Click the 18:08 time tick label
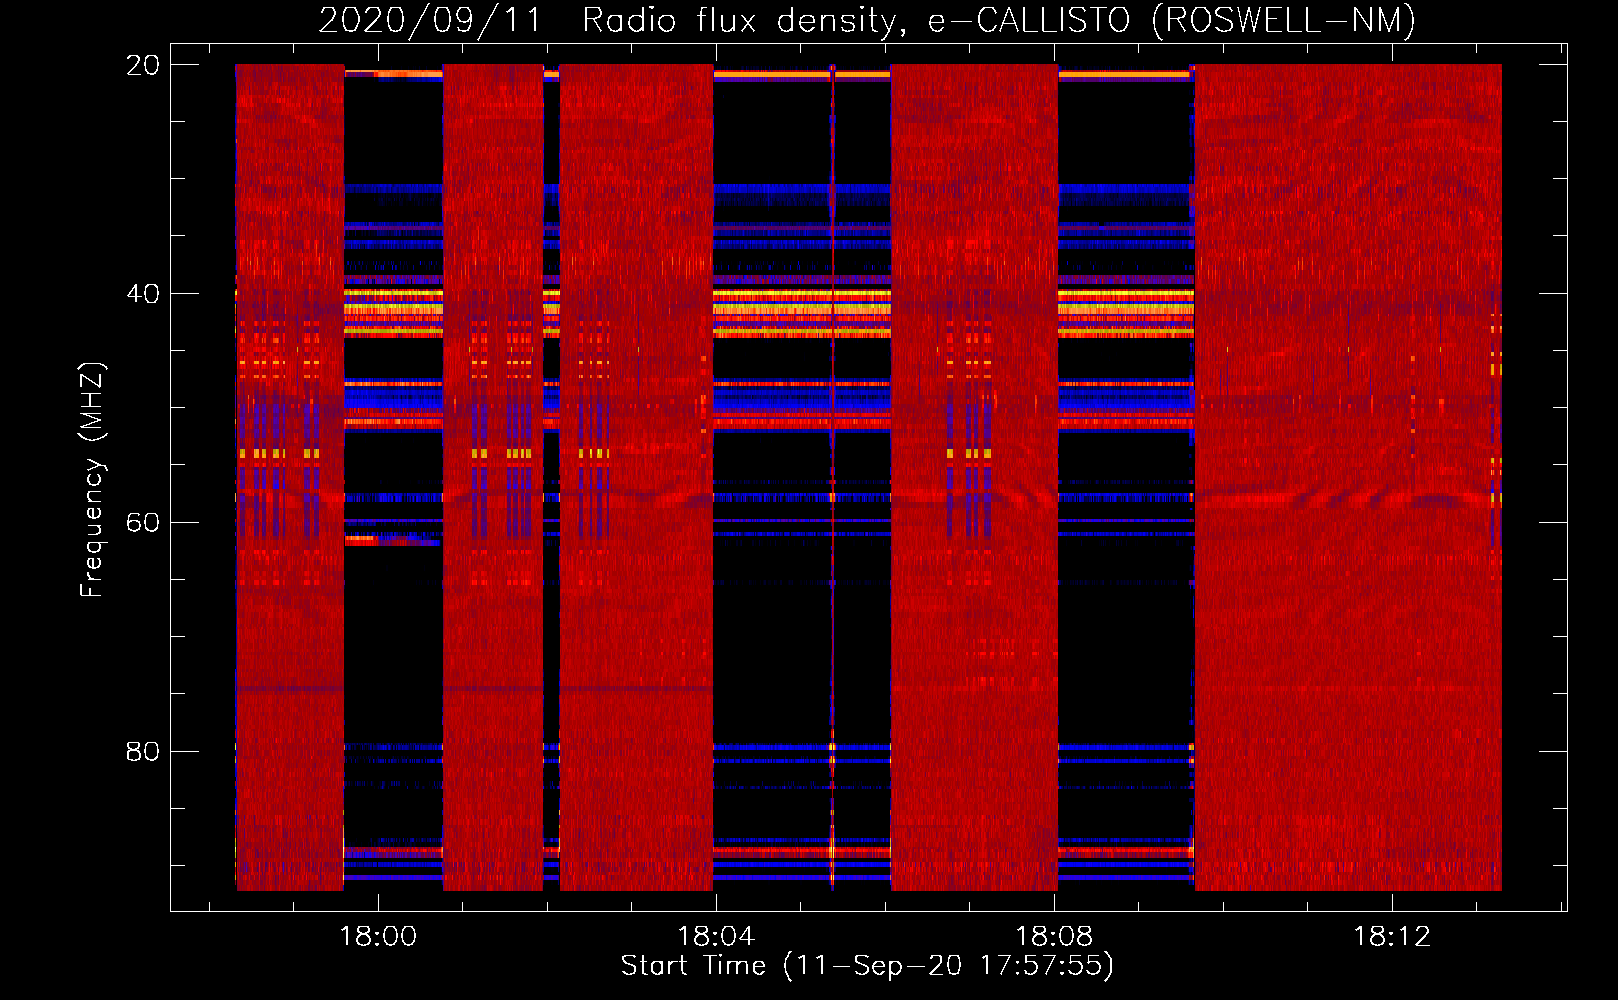The width and height of the screenshot is (1618, 1000). point(1054,937)
